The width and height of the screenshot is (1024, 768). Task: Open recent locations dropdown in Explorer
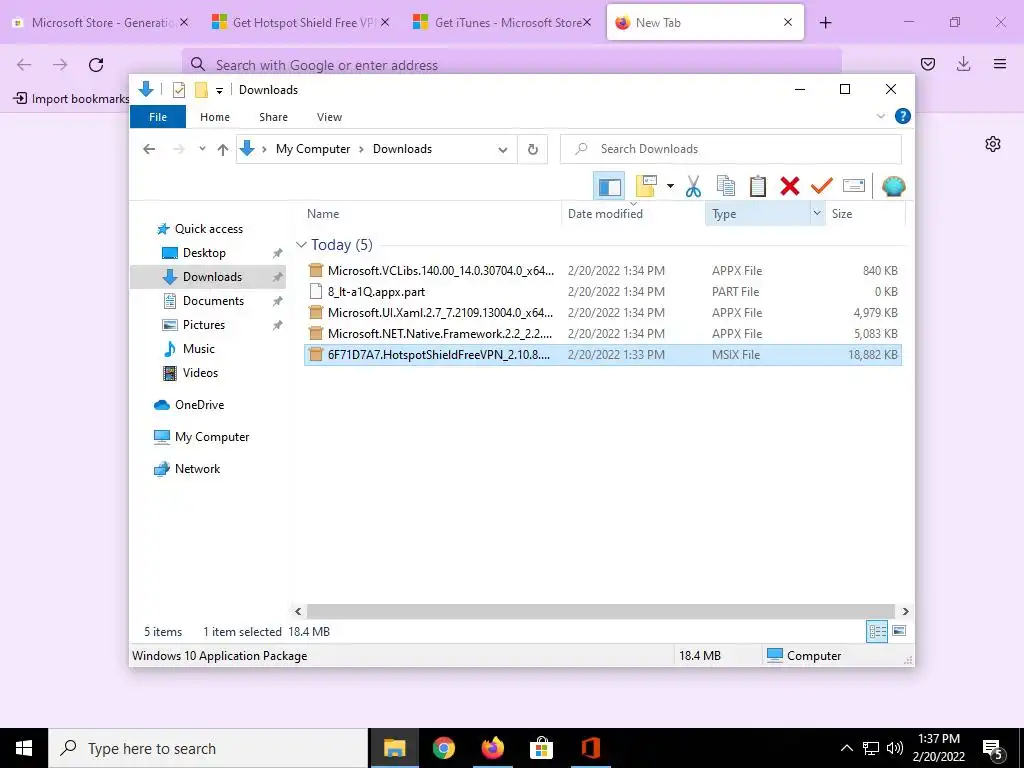coord(202,149)
